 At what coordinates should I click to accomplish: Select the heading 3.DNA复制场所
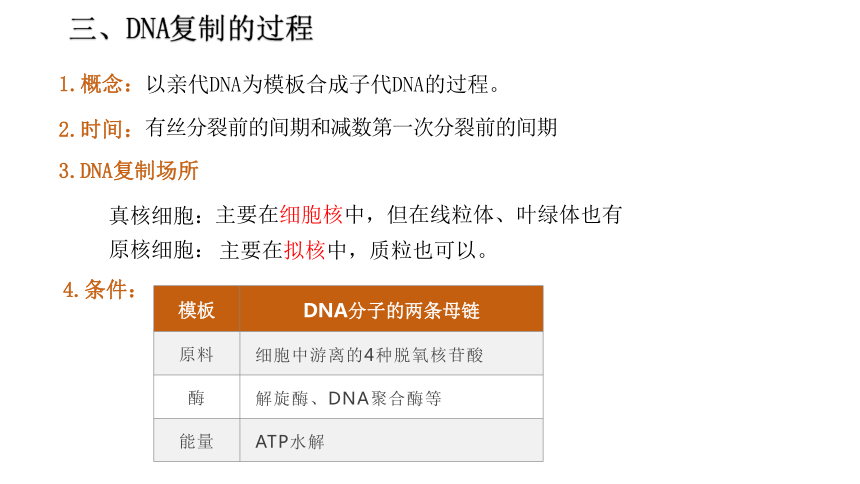pos(128,171)
